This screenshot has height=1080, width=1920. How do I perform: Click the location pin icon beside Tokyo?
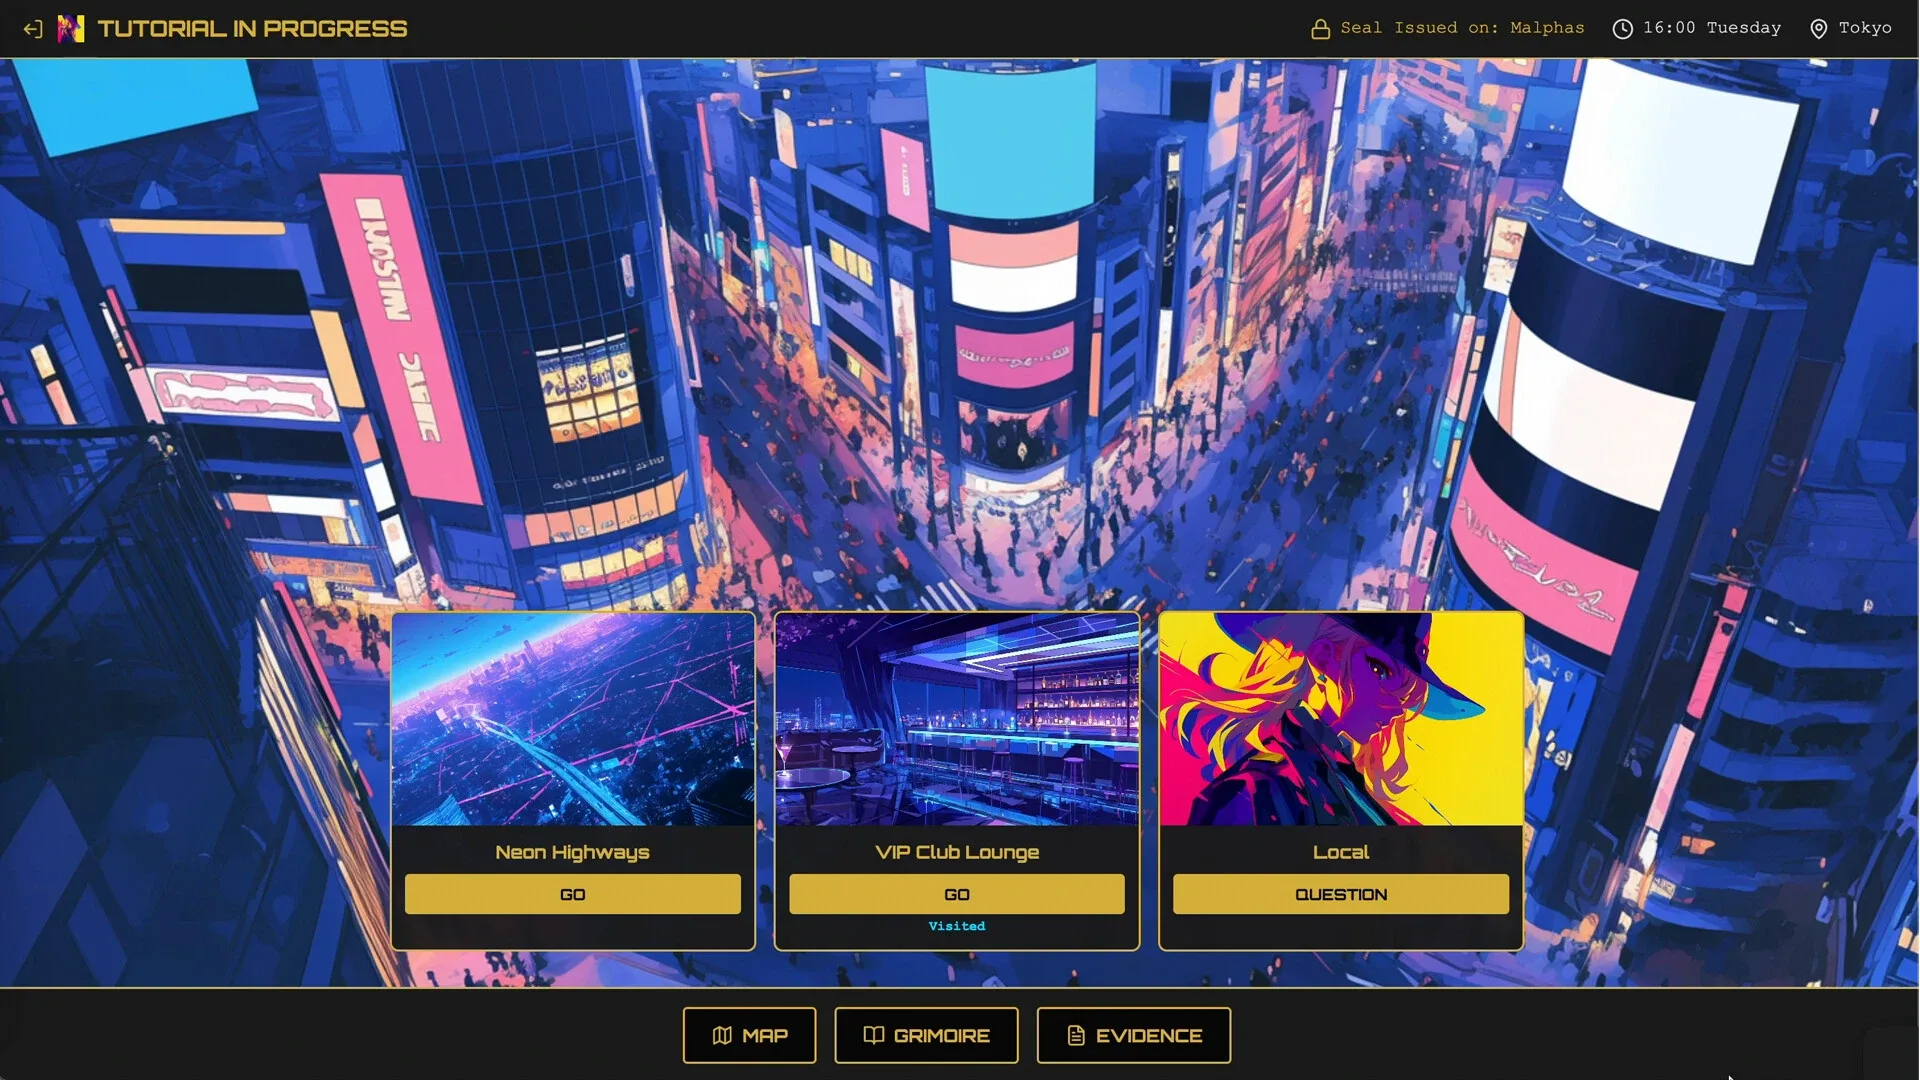tap(1818, 29)
